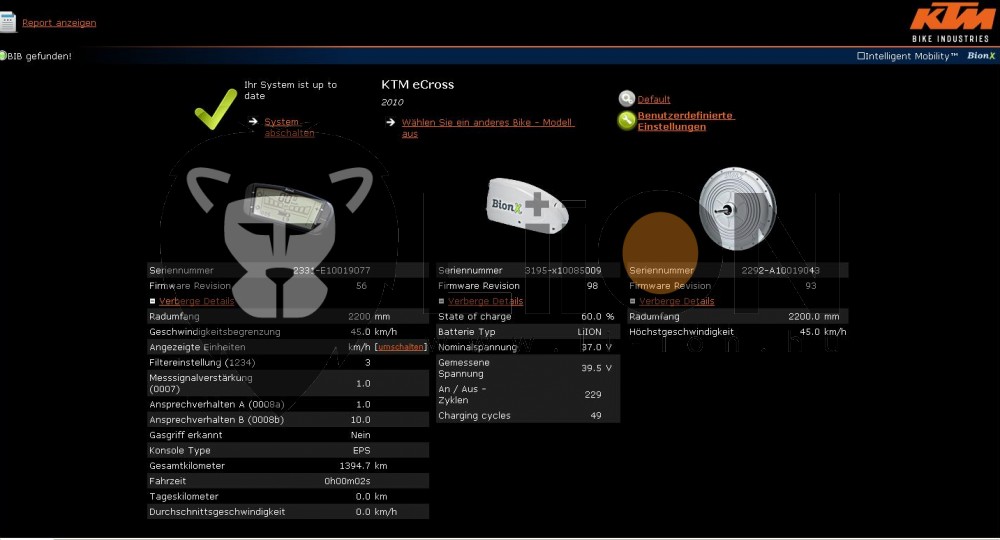Click the BionX logo in header bar
The image size is (1000, 540).
(x=981, y=56)
